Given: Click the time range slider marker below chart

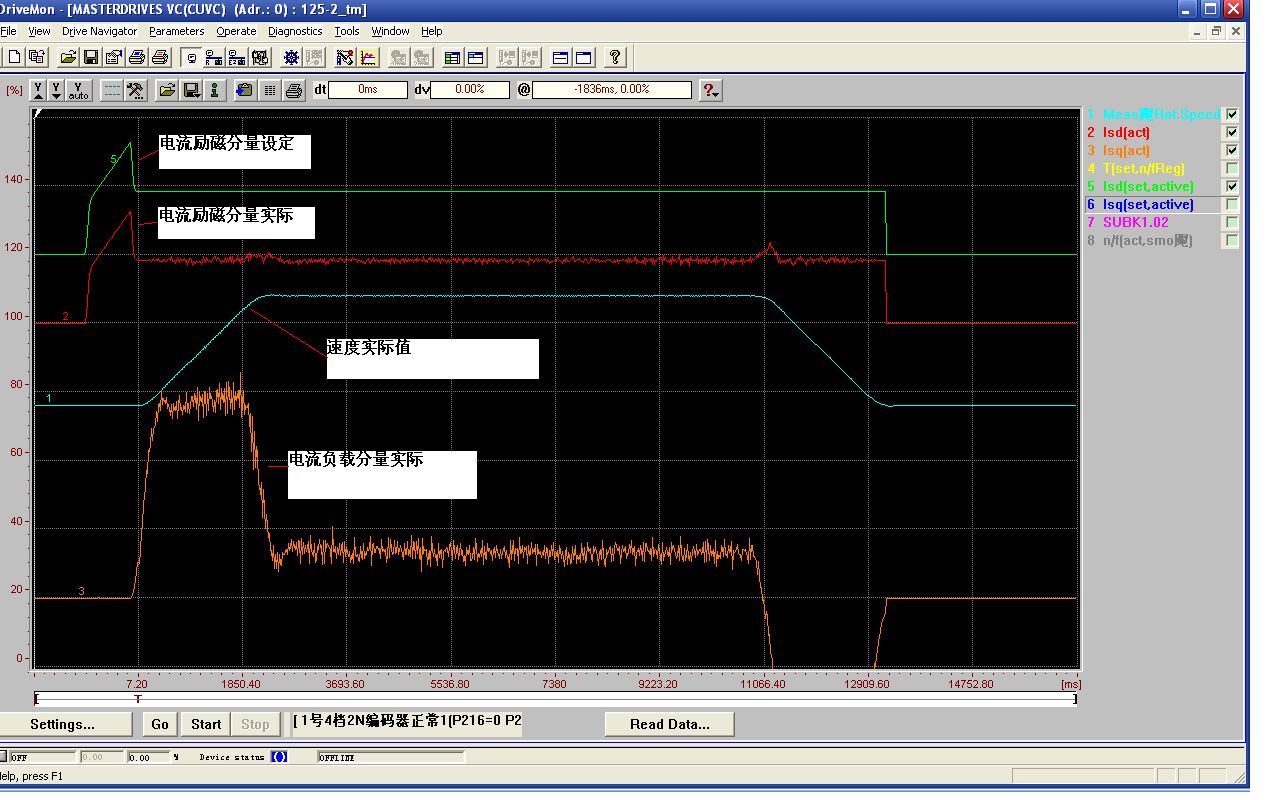Looking at the screenshot, I should tap(138, 699).
